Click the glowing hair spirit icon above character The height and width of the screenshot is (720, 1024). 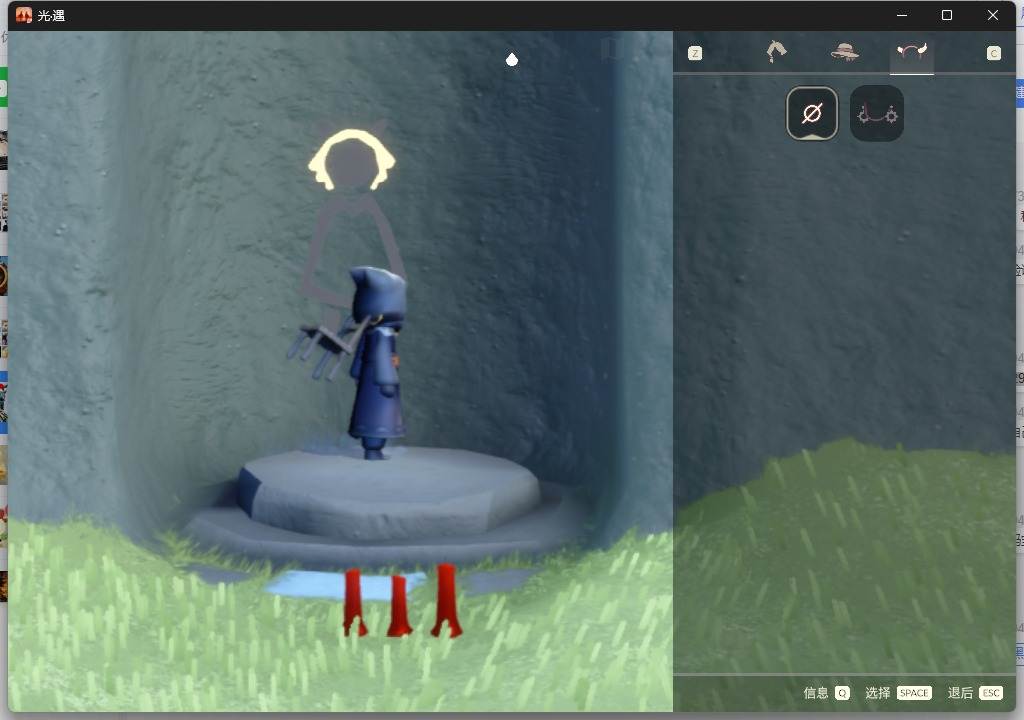351,159
